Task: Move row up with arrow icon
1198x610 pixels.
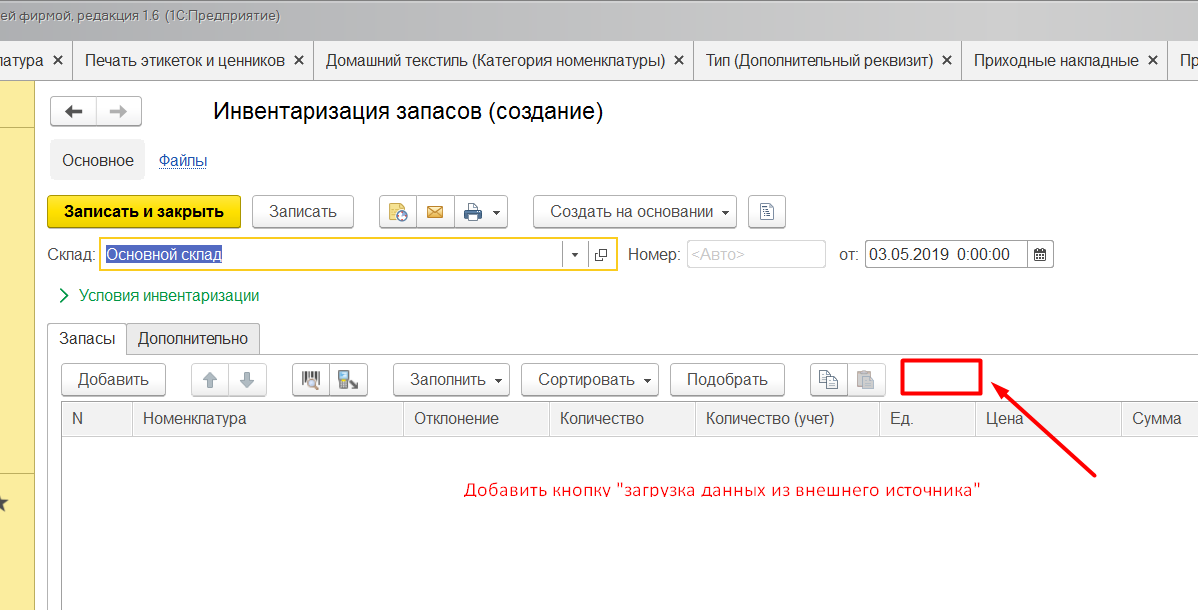Action: (210, 380)
